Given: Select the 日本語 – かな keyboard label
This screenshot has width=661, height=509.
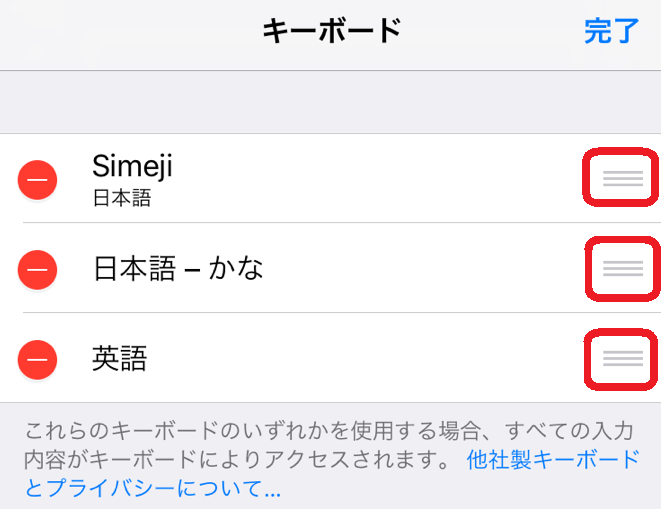Looking at the screenshot, I should coord(178,269).
